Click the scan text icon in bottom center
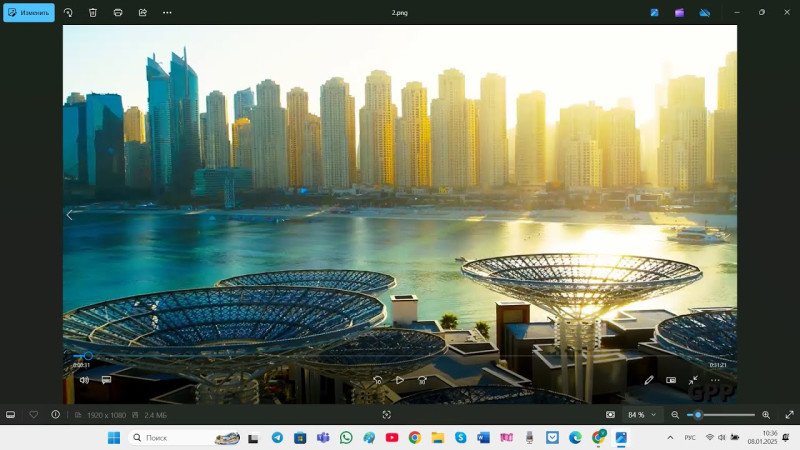800x450 pixels. point(387,414)
